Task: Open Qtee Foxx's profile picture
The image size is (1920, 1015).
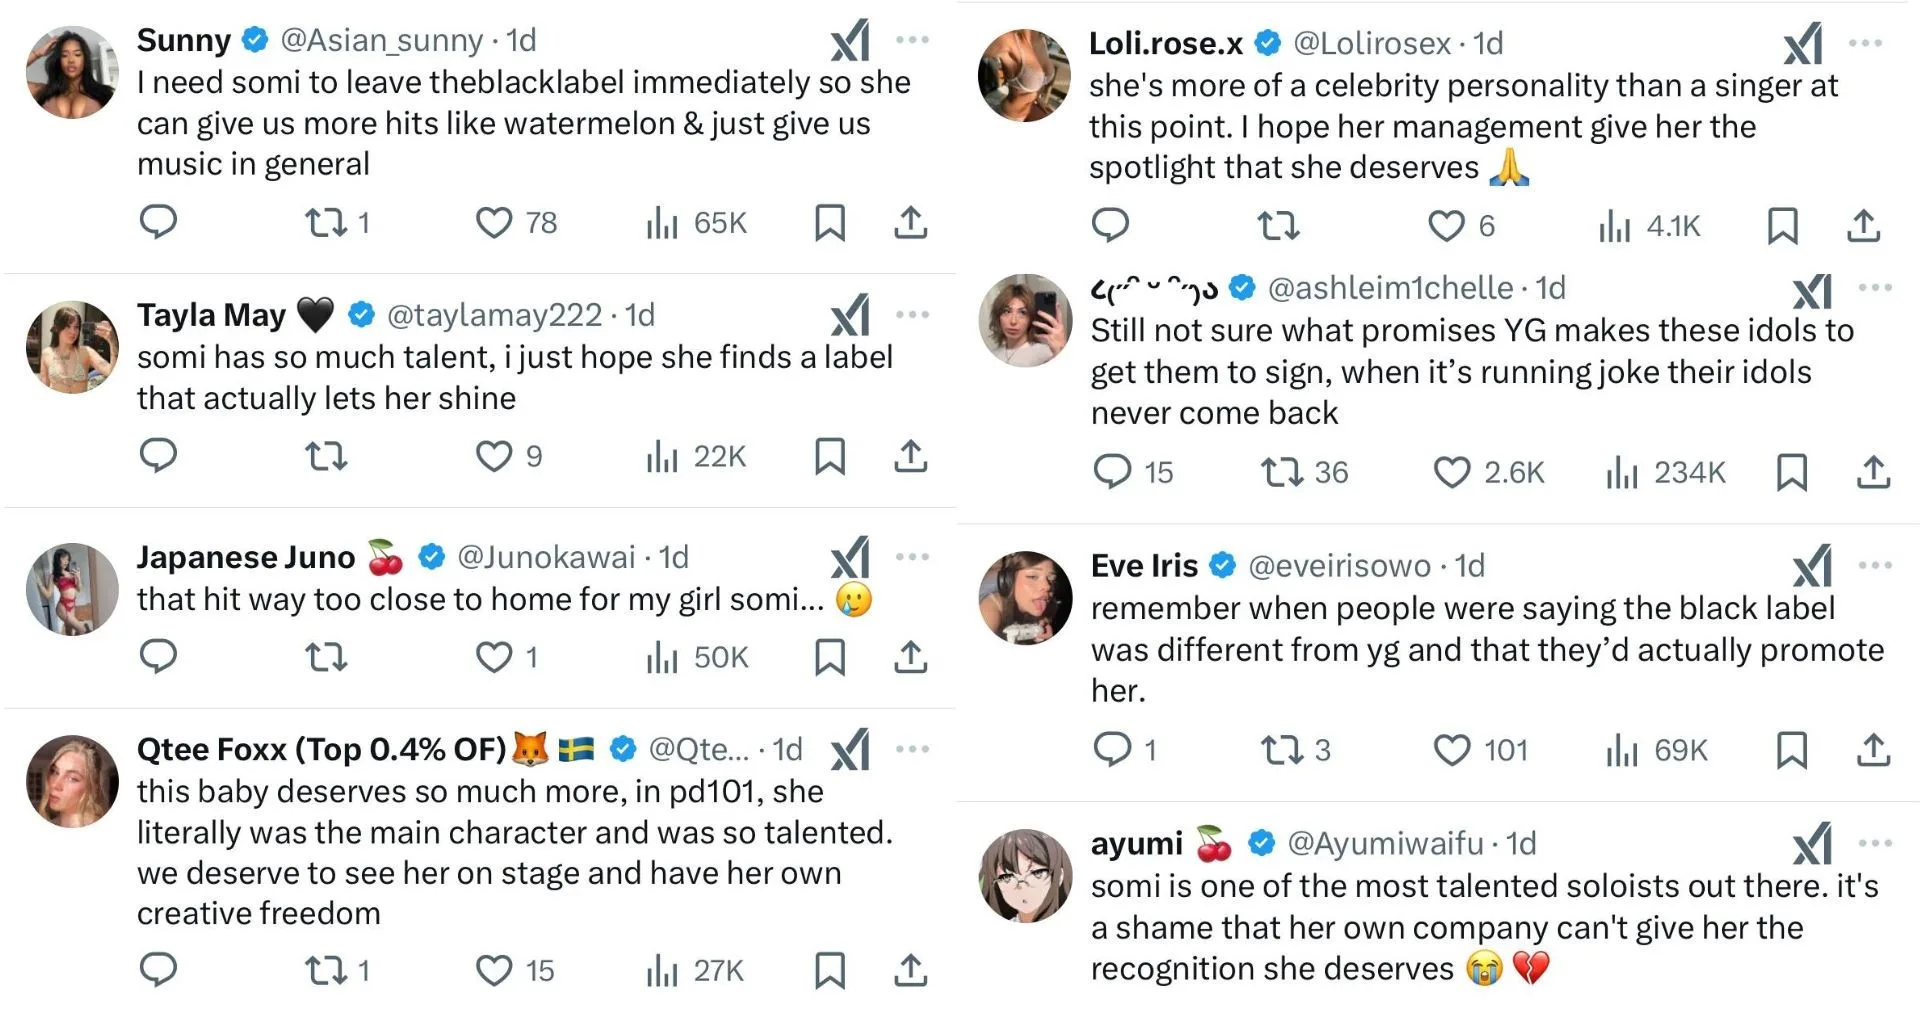Action: pyautogui.click(x=72, y=781)
